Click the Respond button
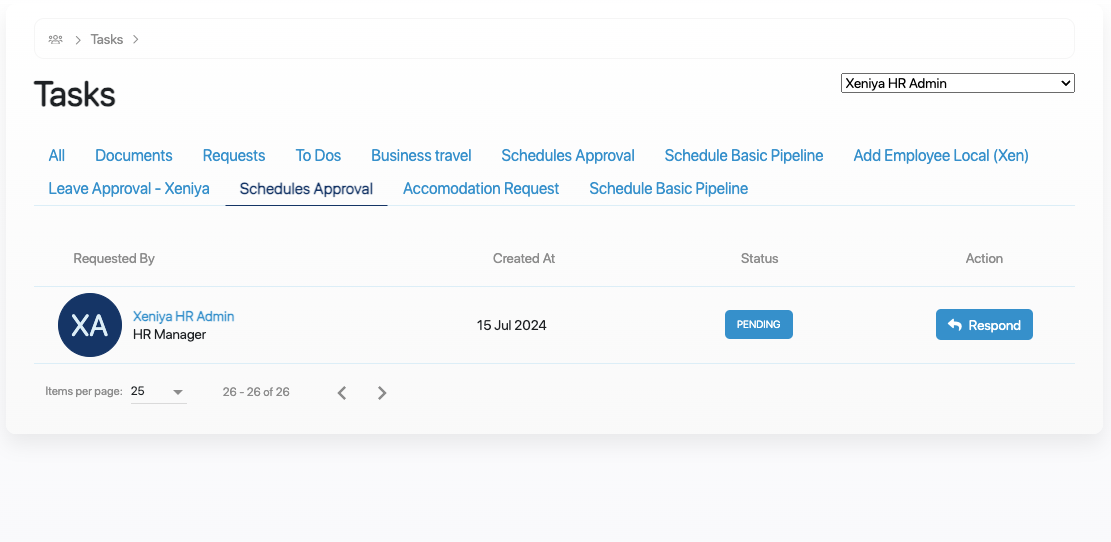The height and width of the screenshot is (542, 1111). (x=984, y=324)
